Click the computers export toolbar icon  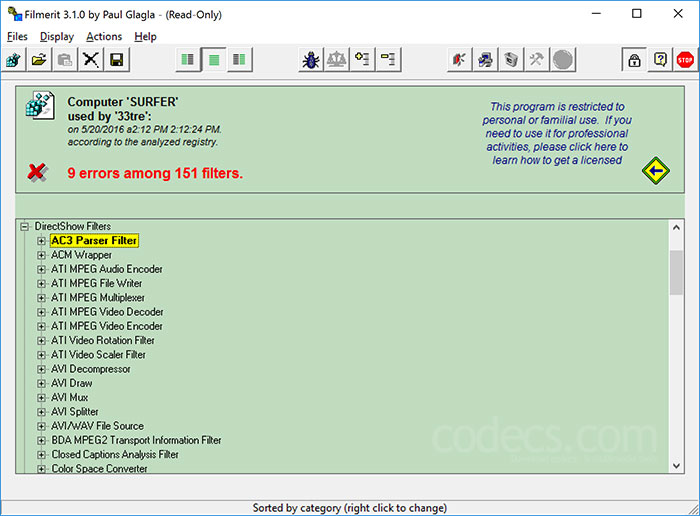click(x=485, y=59)
